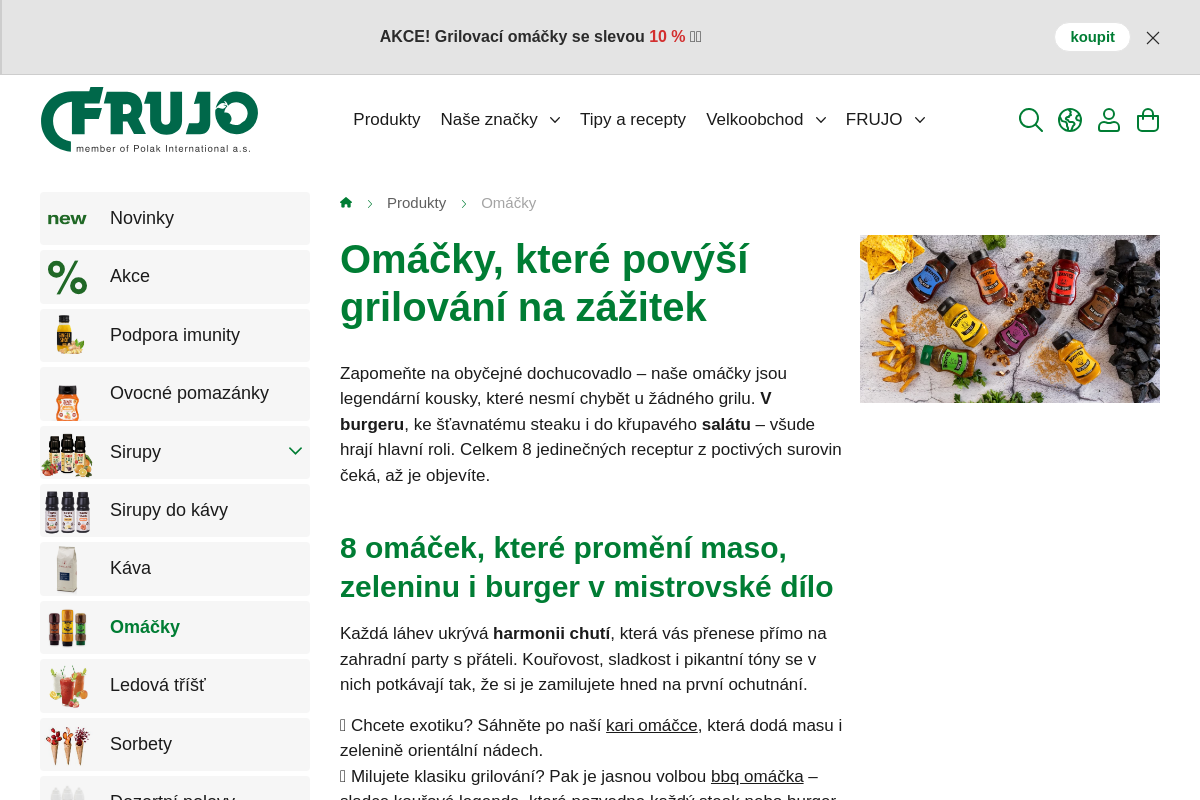Click the 'new' icon next to Novinky

pos(67,218)
